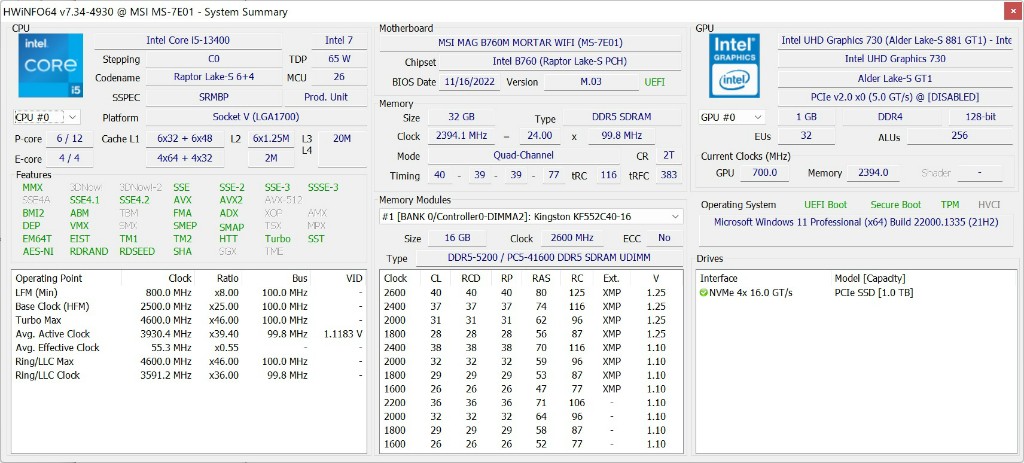The width and height of the screenshot is (1024, 463).
Task: Click the Intel Core i5 logo
Action: click(x=47, y=65)
